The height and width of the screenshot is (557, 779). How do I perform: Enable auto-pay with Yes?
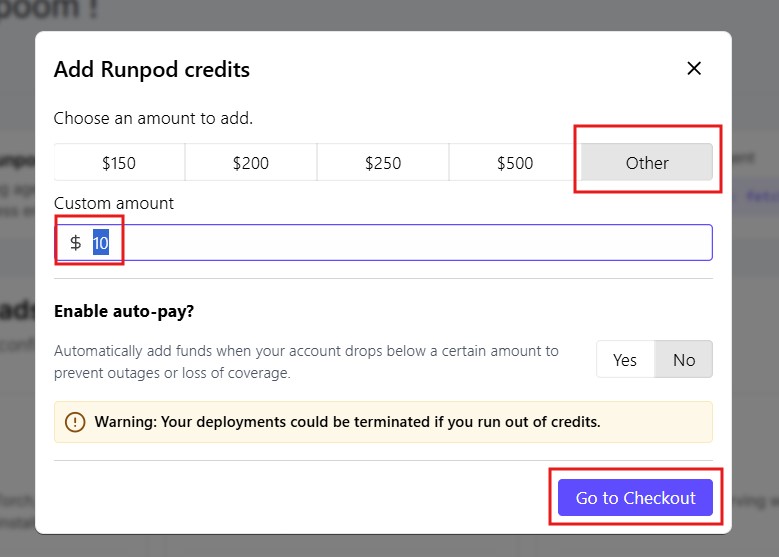(x=625, y=359)
